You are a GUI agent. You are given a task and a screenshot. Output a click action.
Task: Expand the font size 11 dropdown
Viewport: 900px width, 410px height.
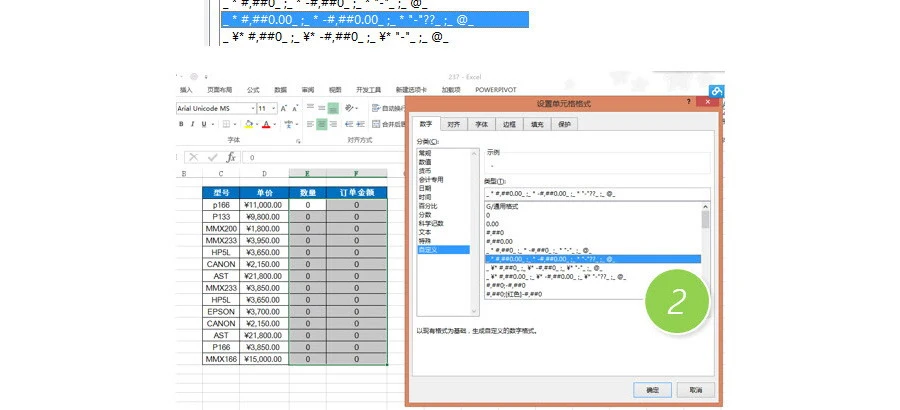click(x=274, y=108)
